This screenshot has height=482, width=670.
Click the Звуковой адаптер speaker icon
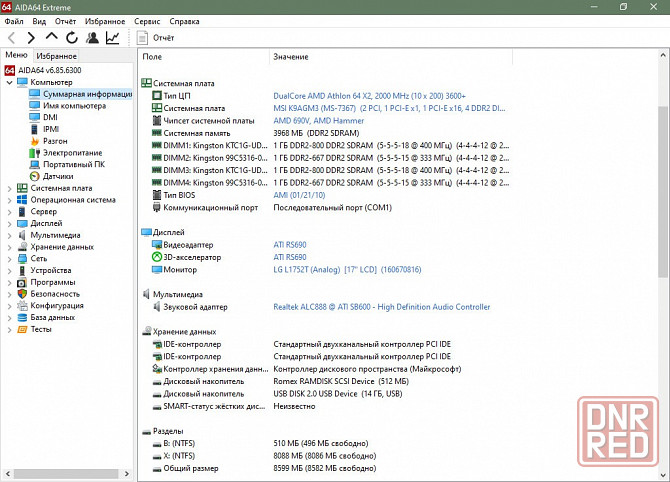pyautogui.click(x=157, y=307)
